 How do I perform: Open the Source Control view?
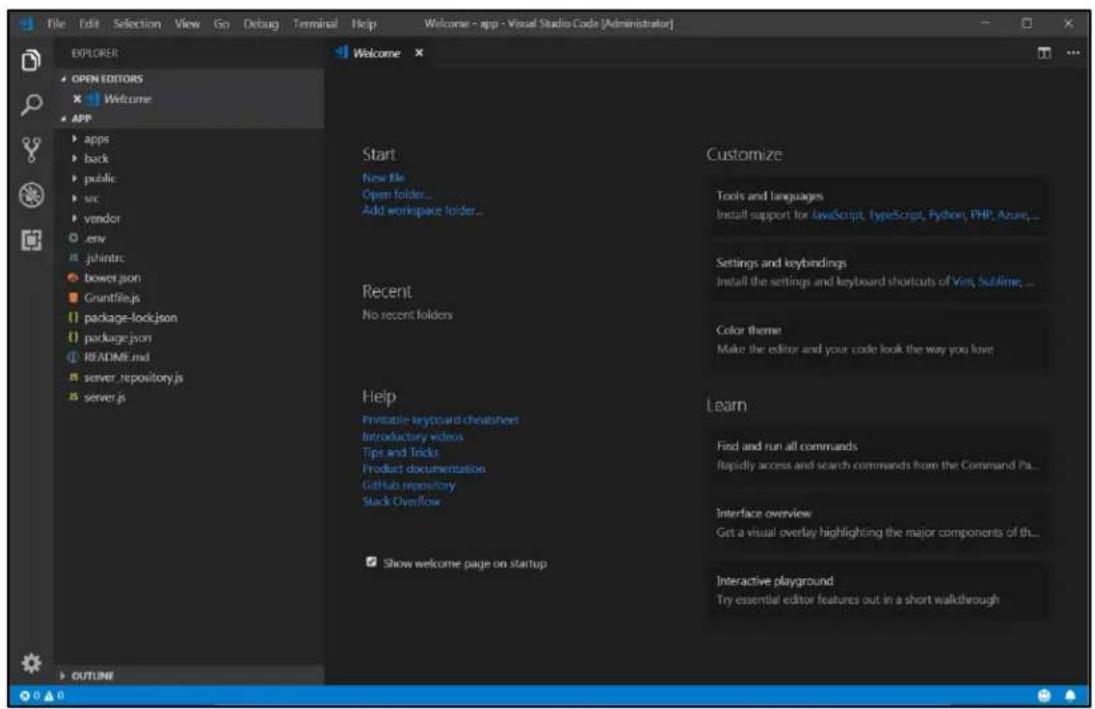coord(31,149)
